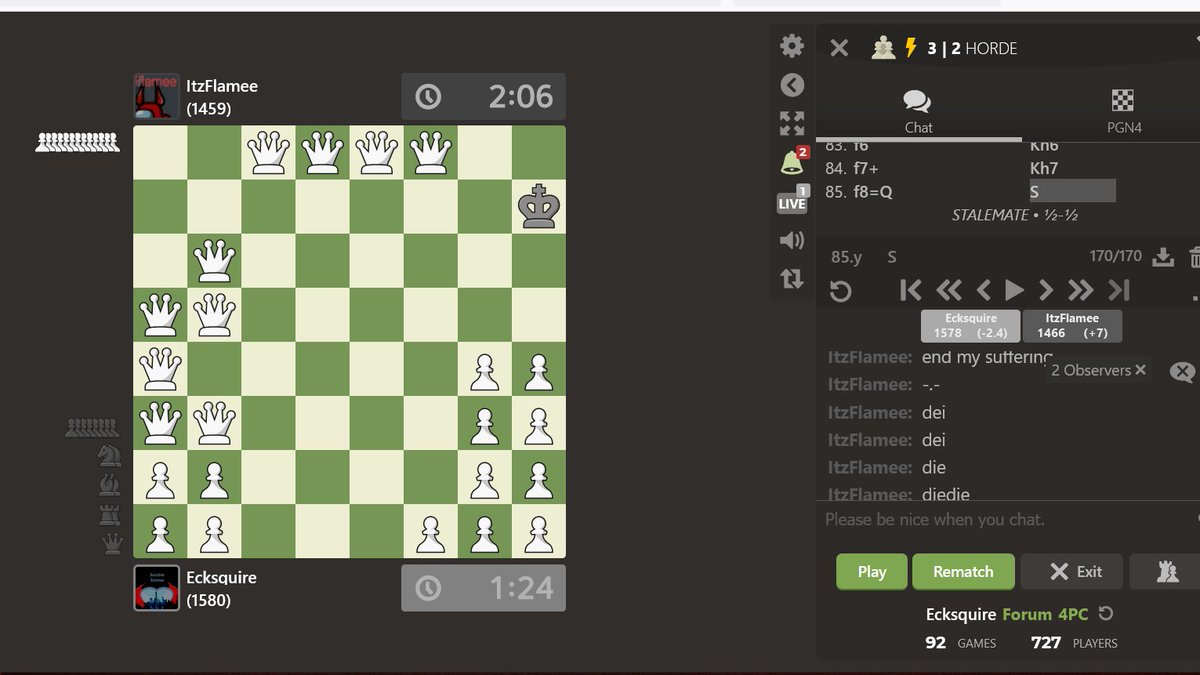The height and width of the screenshot is (675, 1200).
Task: Open the 4PC link
Action: pyautogui.click(x=1073, y=614)
